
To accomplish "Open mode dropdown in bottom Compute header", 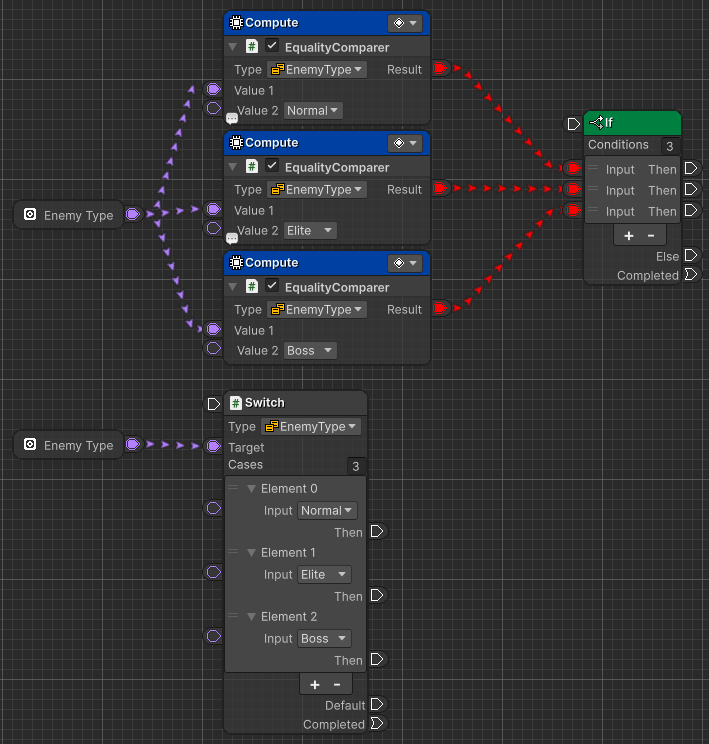I will [x=405, y=263].
